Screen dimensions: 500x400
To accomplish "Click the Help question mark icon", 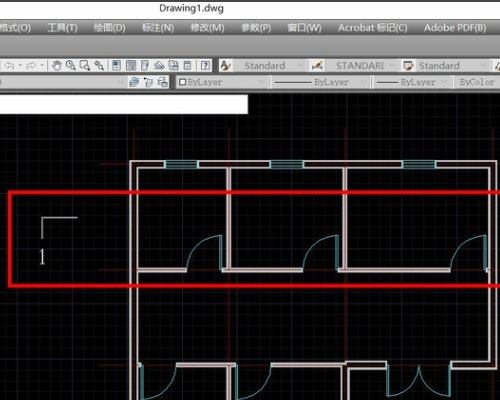I will click(205, 66).
